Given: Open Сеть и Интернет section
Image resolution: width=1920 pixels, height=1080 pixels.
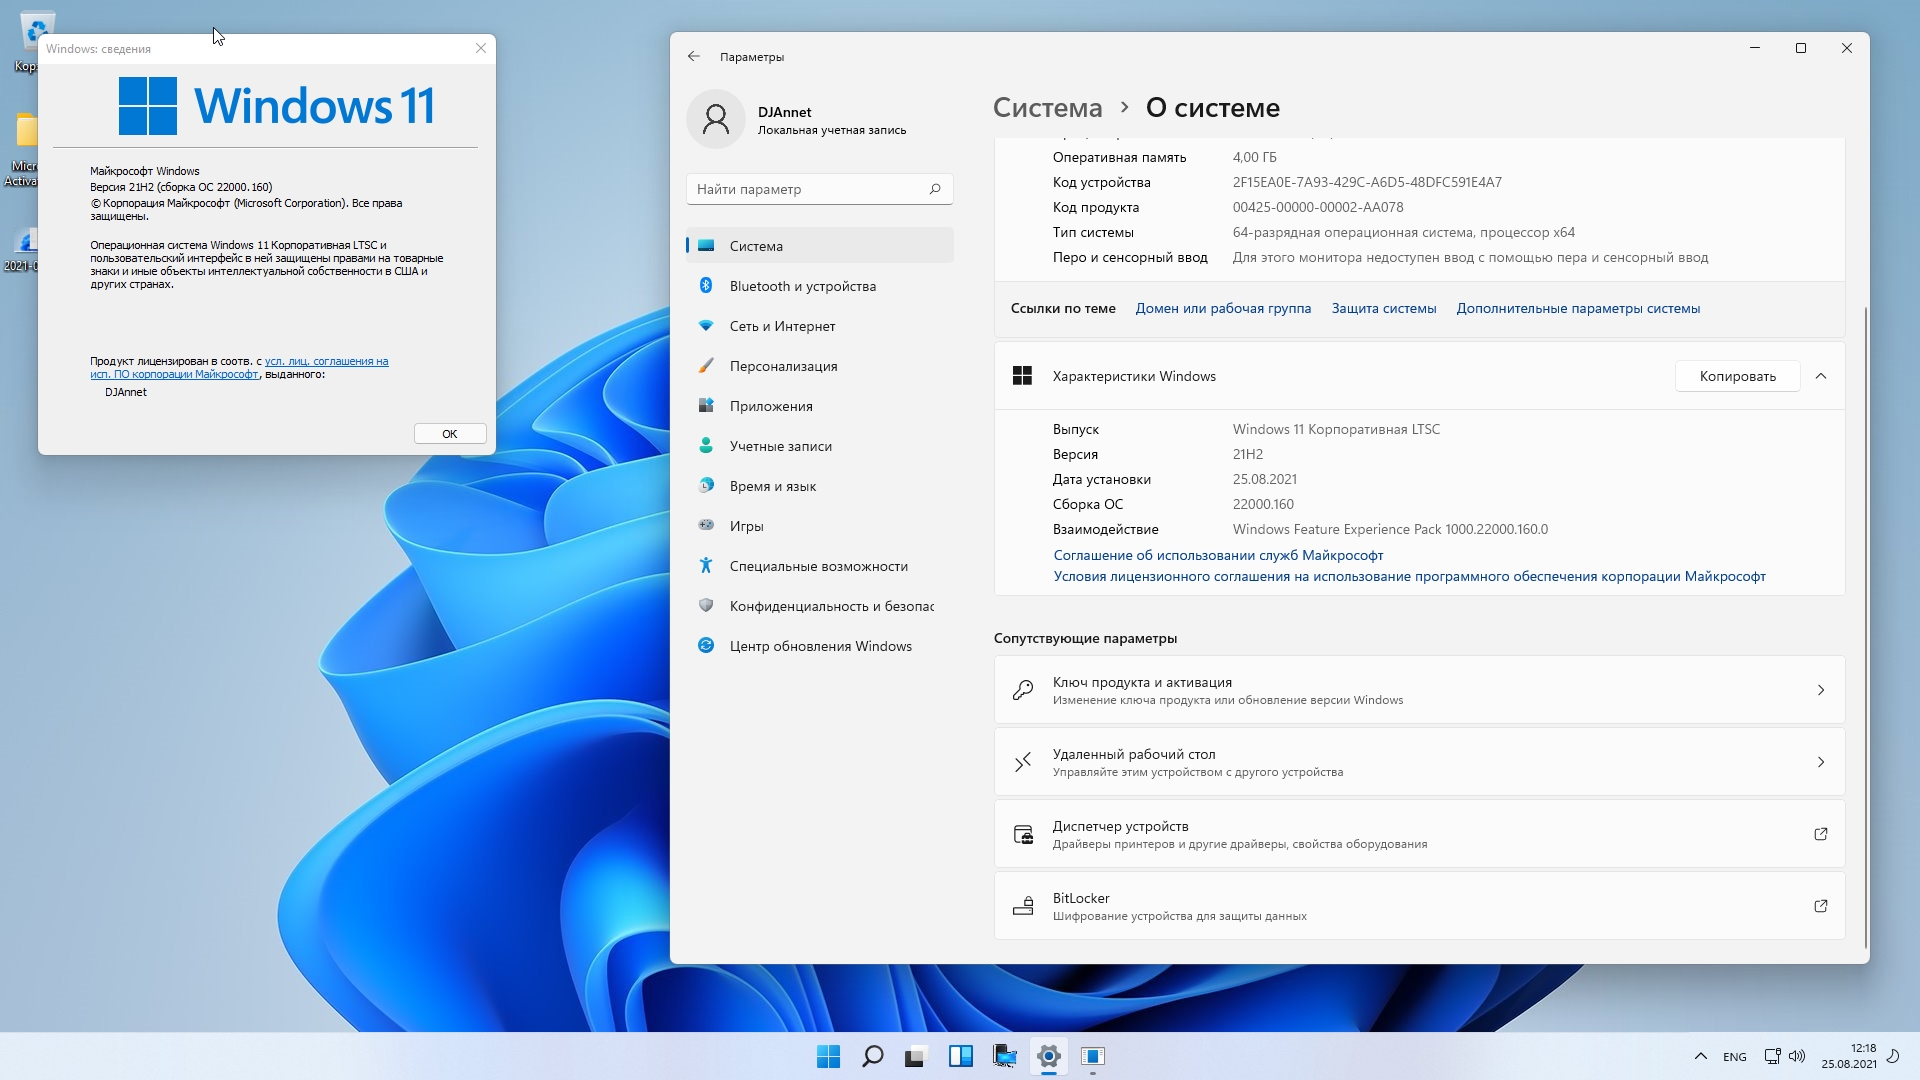Looking at the screenshot, I should tap(782, 326).
